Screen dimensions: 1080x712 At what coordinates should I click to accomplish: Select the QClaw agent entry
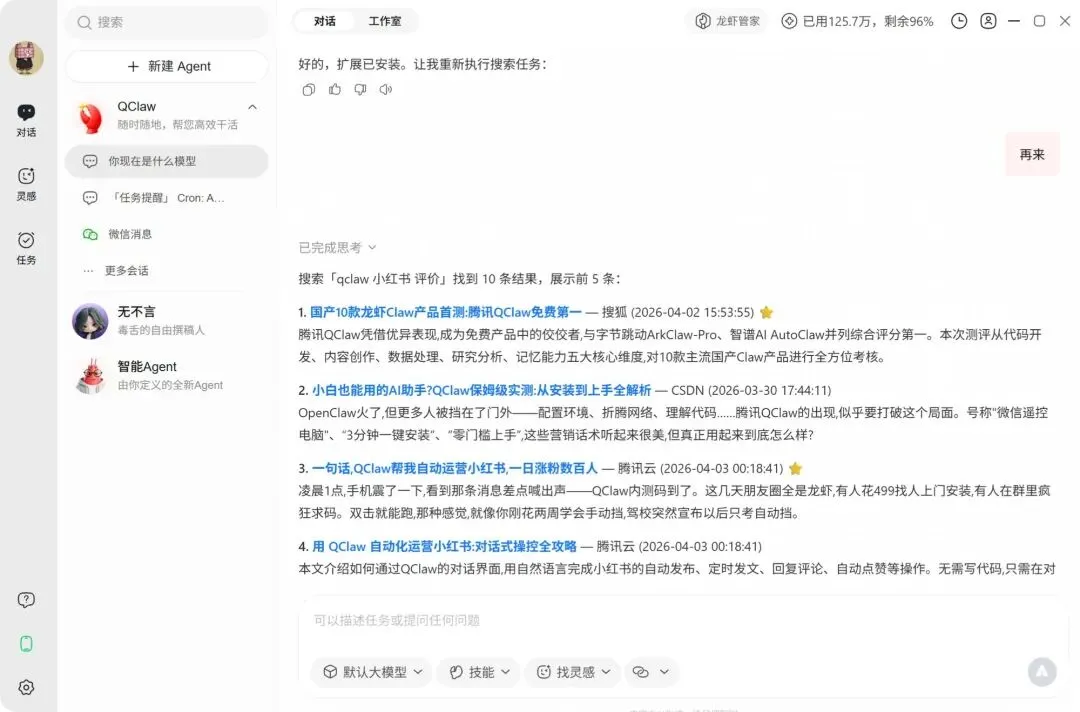(167, 115)
